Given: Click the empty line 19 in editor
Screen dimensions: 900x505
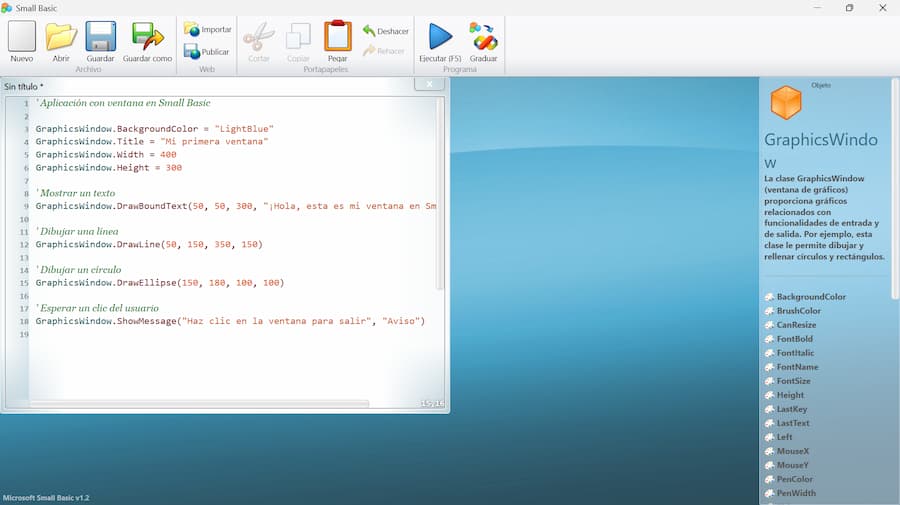Looking at the screenshot, I should click(230, 334).
